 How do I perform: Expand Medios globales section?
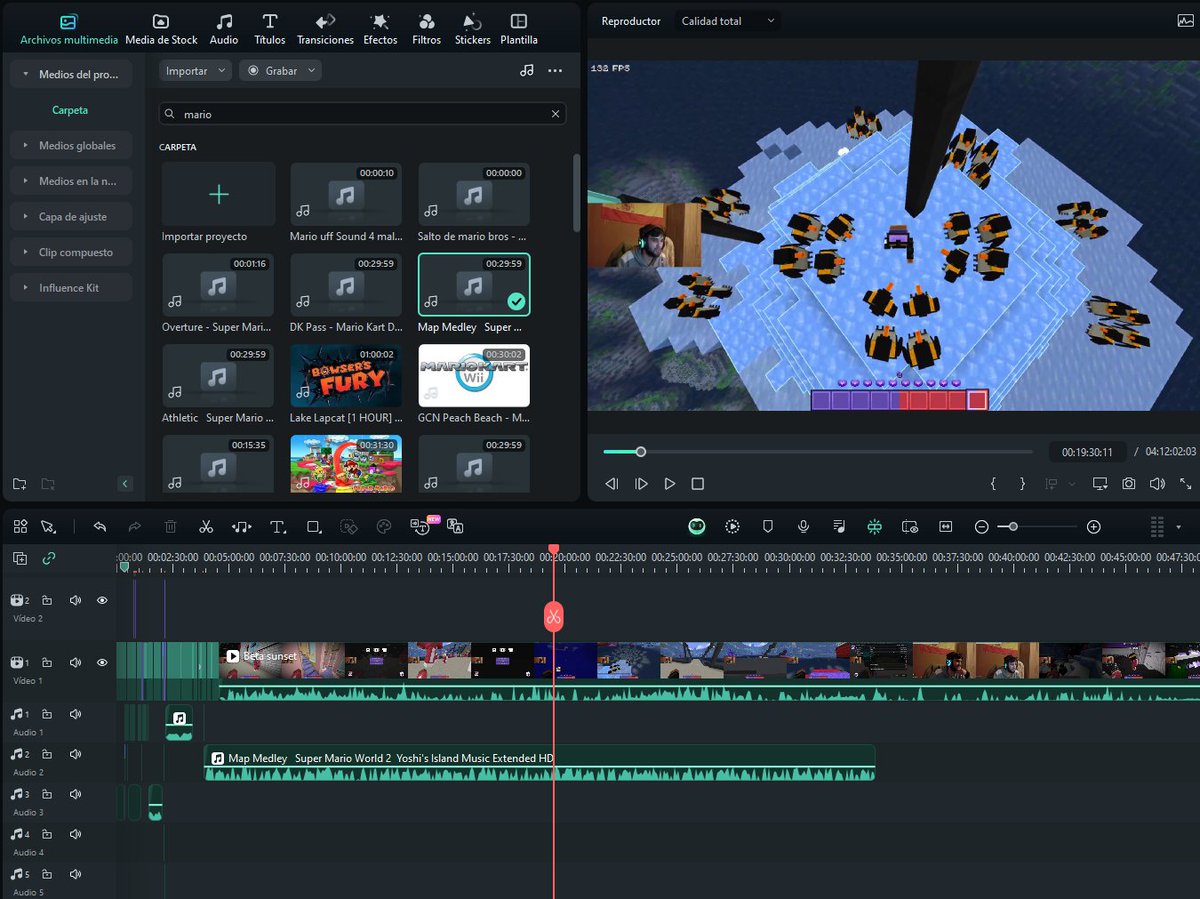click(x=70, y=145)
